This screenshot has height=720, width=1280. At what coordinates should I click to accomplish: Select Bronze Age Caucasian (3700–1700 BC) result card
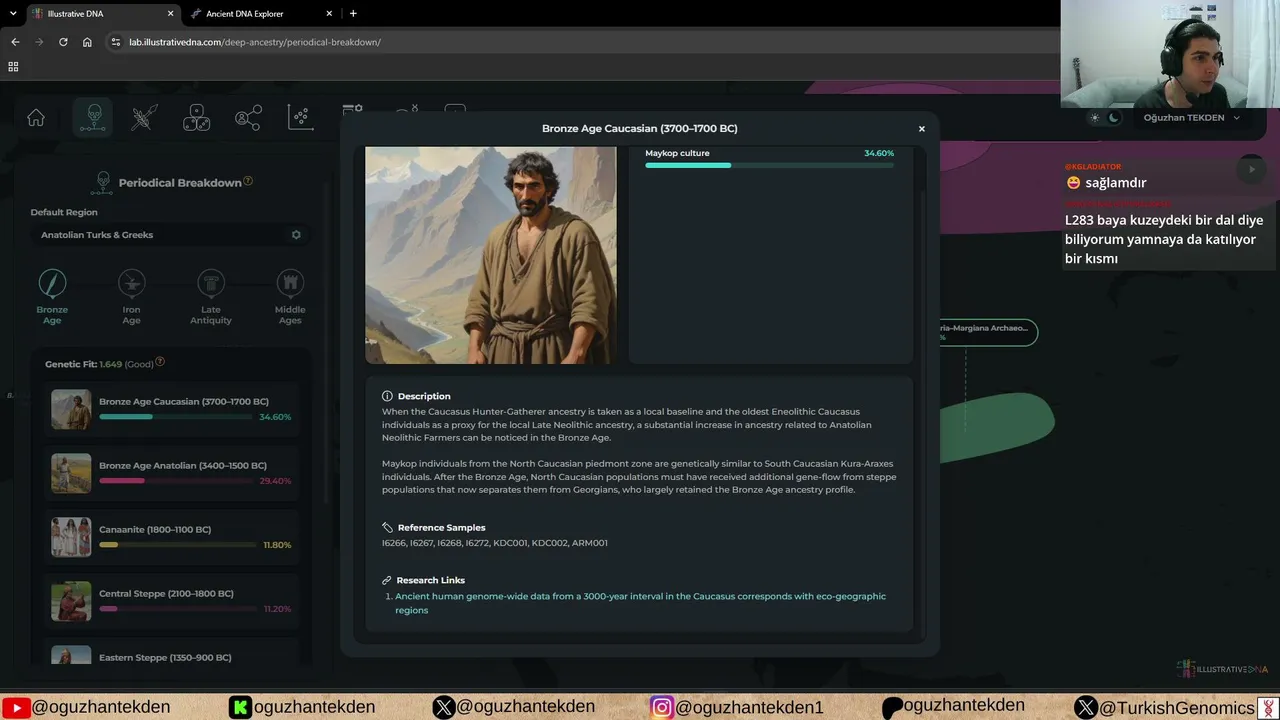point(171,409)
